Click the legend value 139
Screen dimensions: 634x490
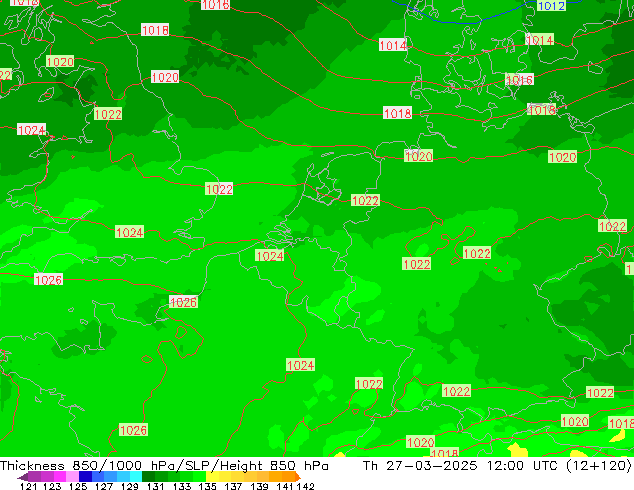(259, 486)
